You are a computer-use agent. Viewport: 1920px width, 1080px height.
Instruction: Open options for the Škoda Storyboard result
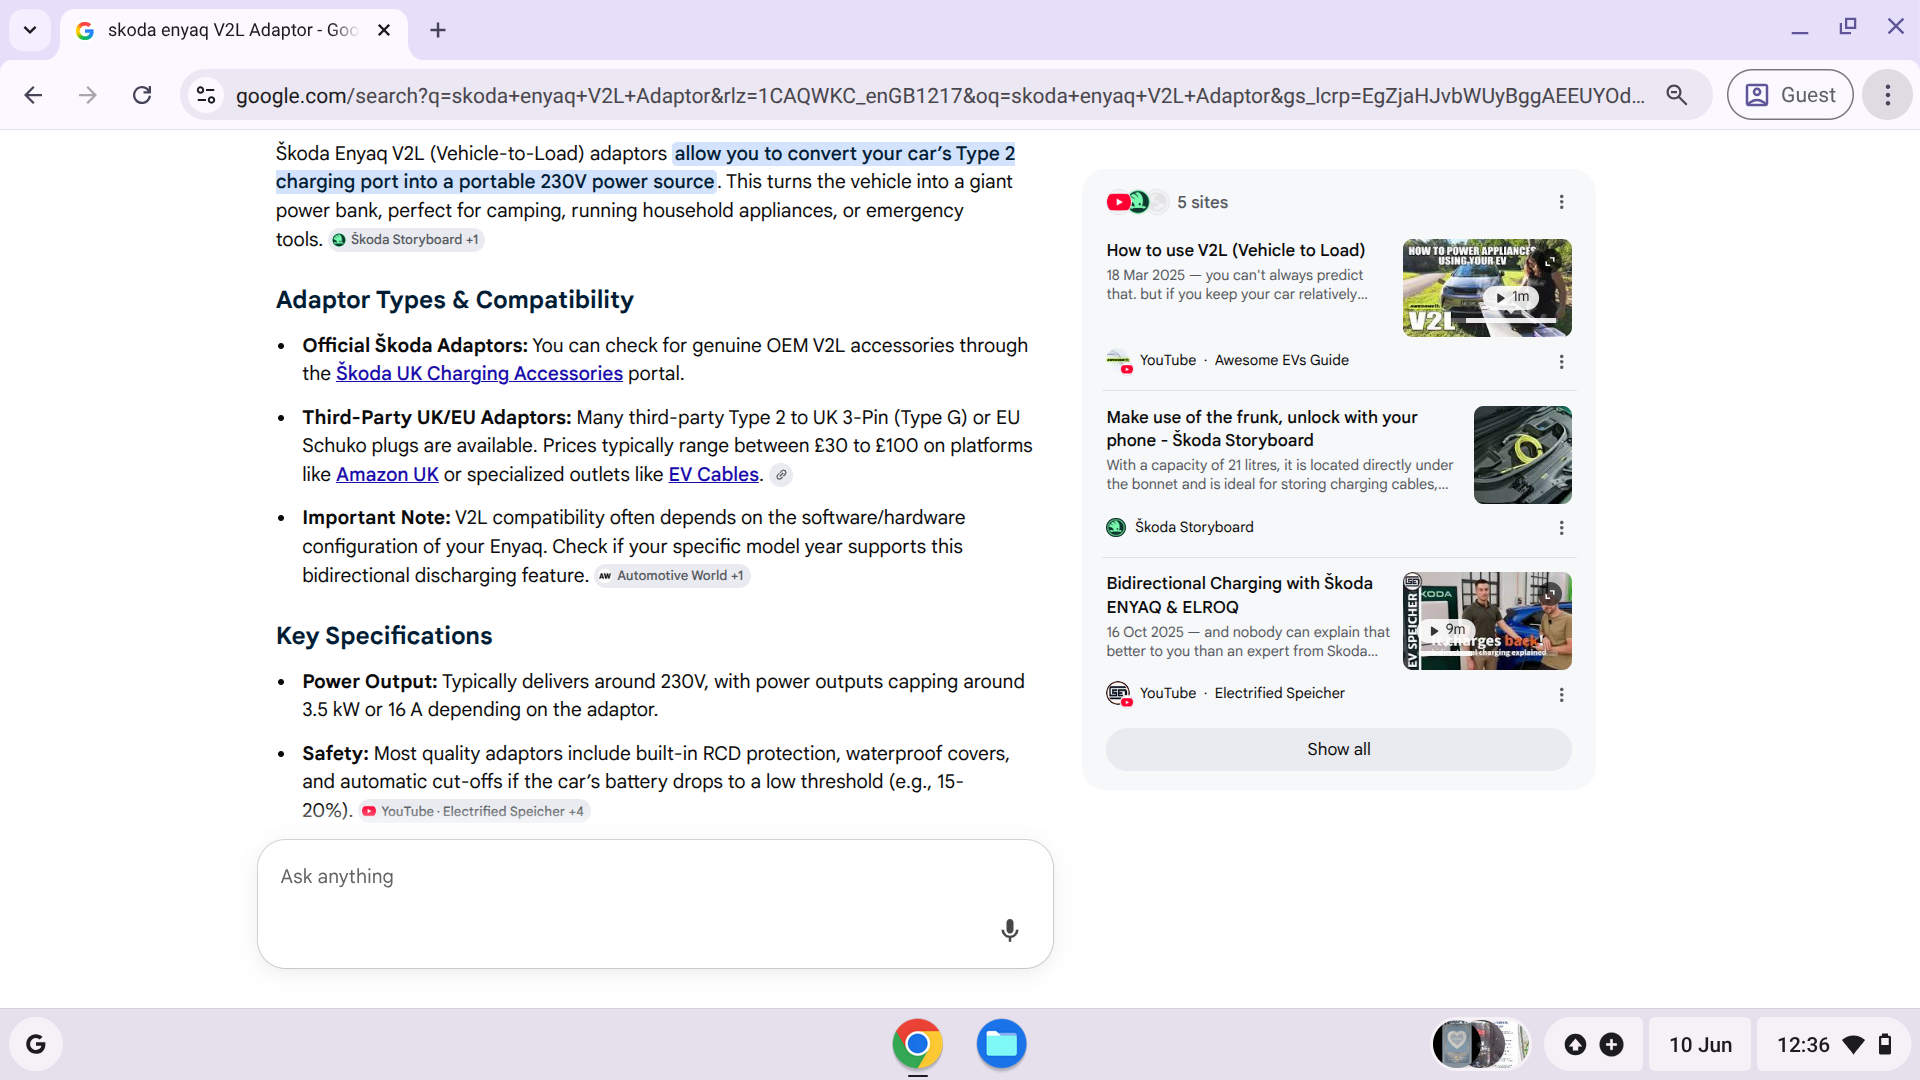tap(1561, 528)
